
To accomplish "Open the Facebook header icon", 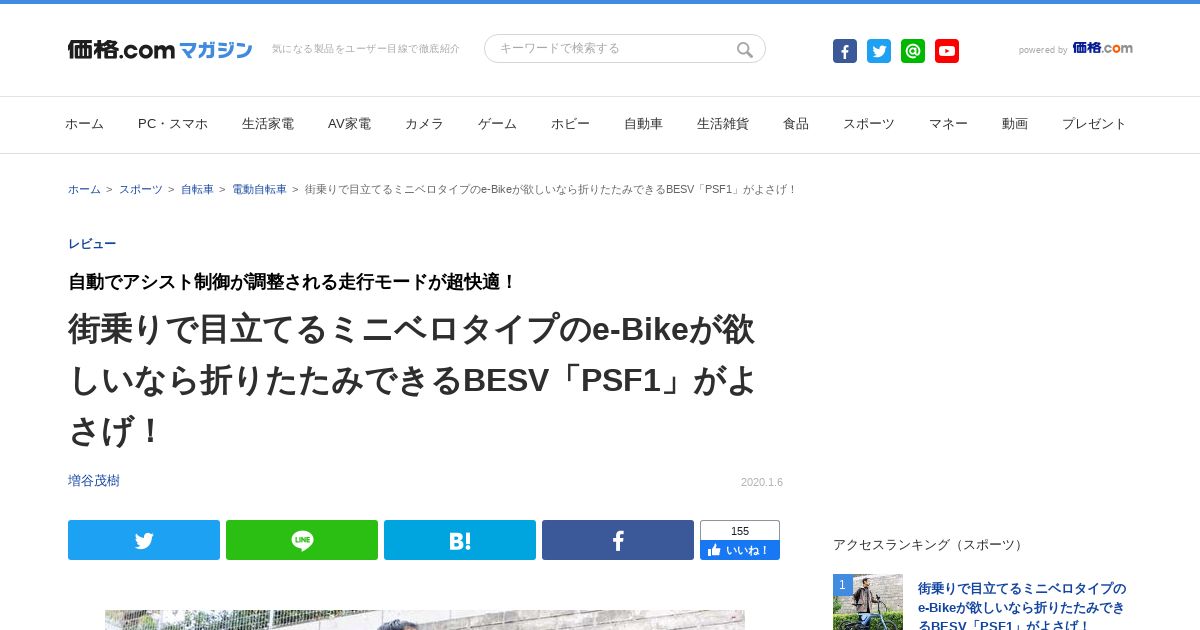I will pyautogui.click(x=845, y=51).
